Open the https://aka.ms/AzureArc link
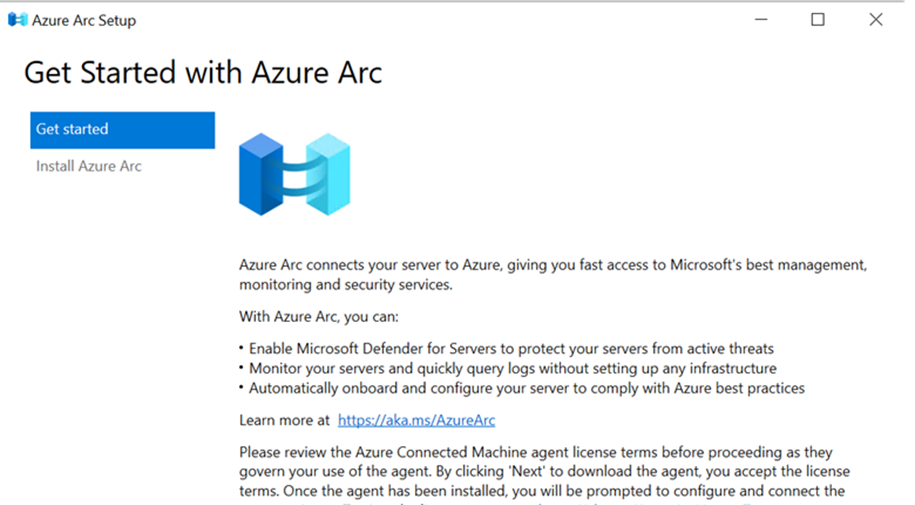This screenshot has height=505, width=915. [x=416, y=420]
